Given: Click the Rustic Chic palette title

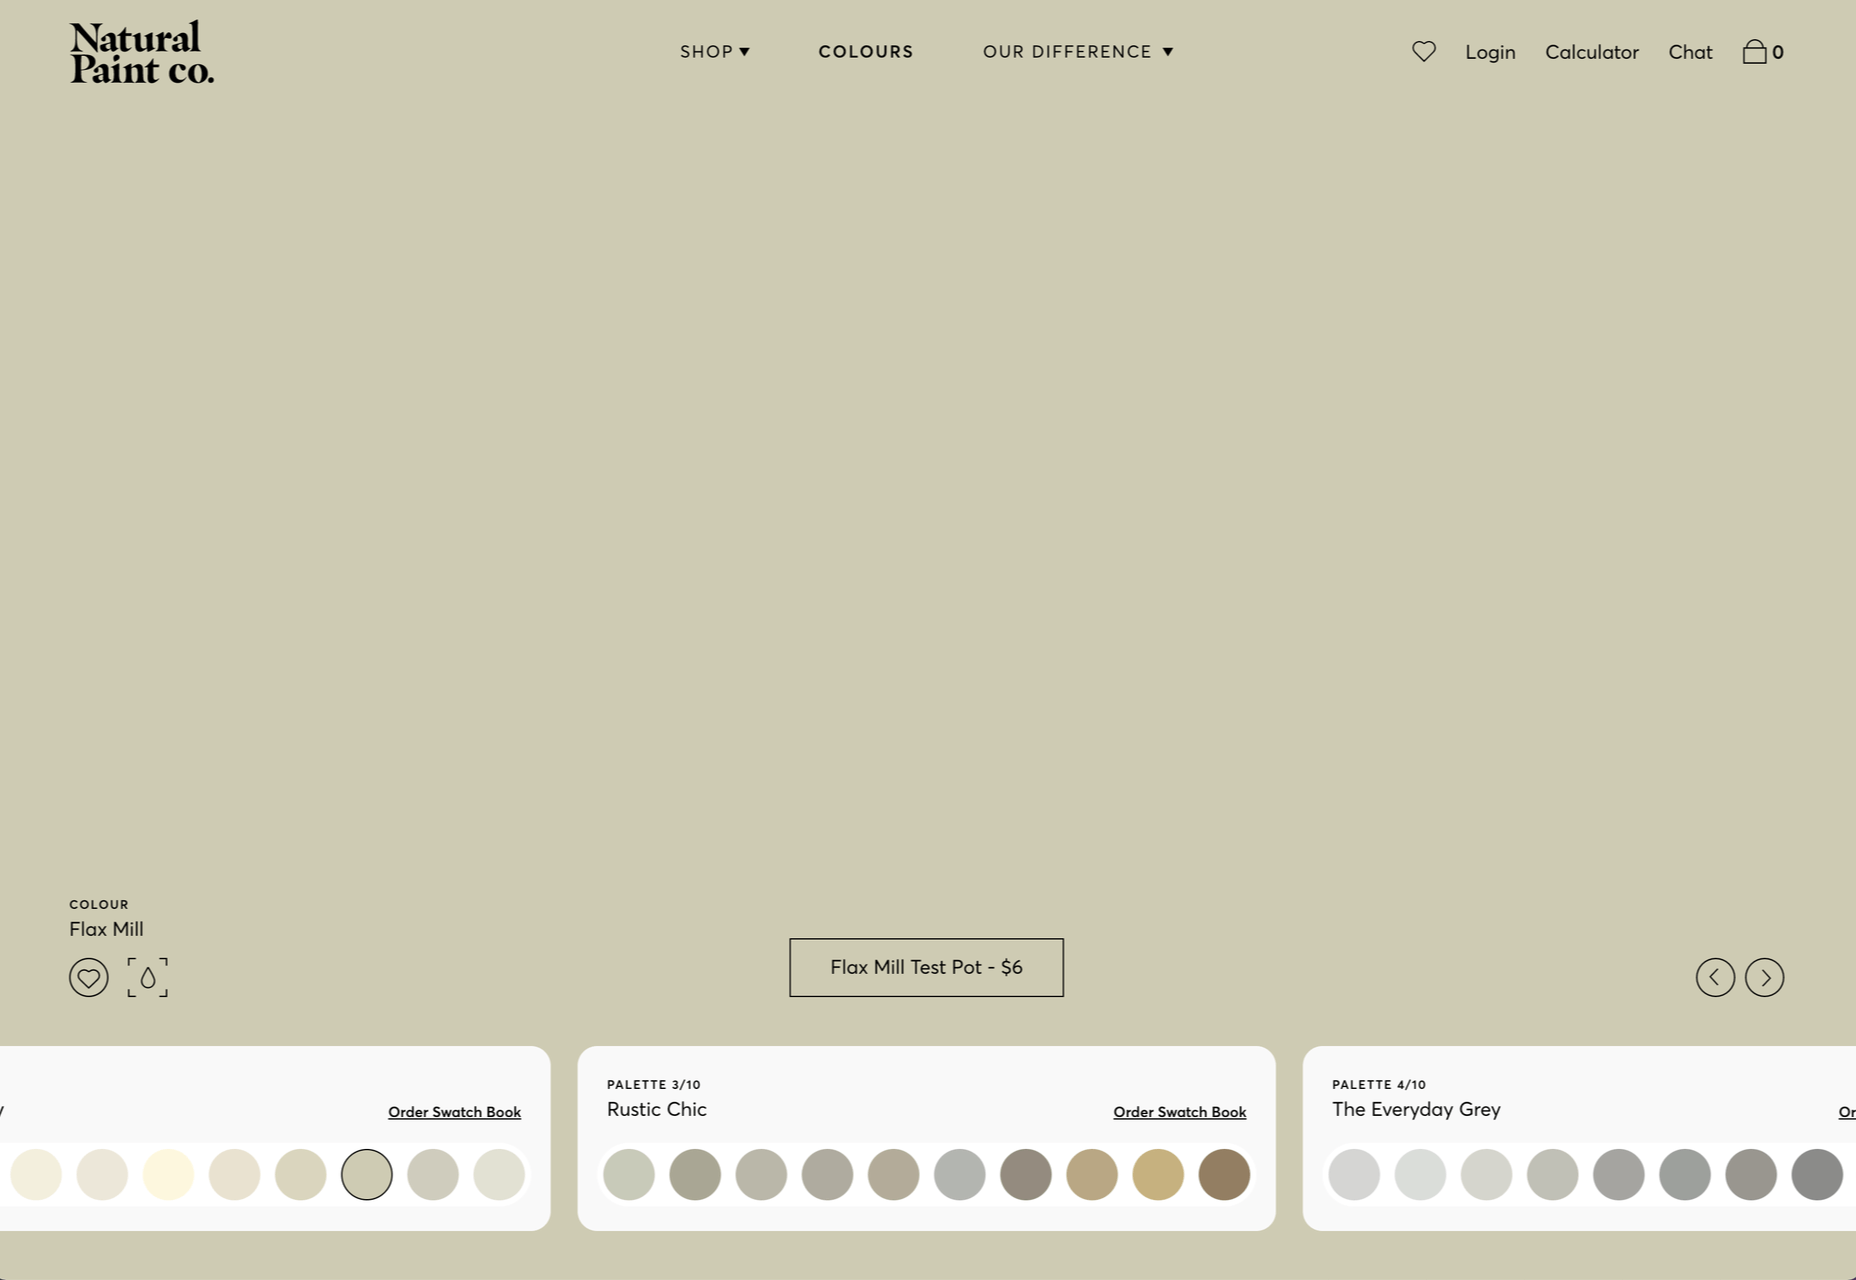Looking at the screenshot, I should click(656, 1109).
